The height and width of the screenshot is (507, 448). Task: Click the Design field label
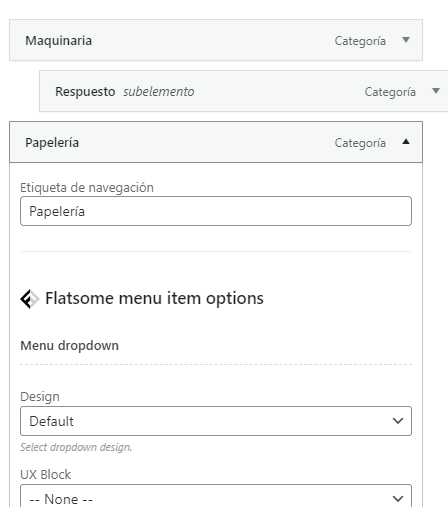pyautogui.click(x=40, y=397)
